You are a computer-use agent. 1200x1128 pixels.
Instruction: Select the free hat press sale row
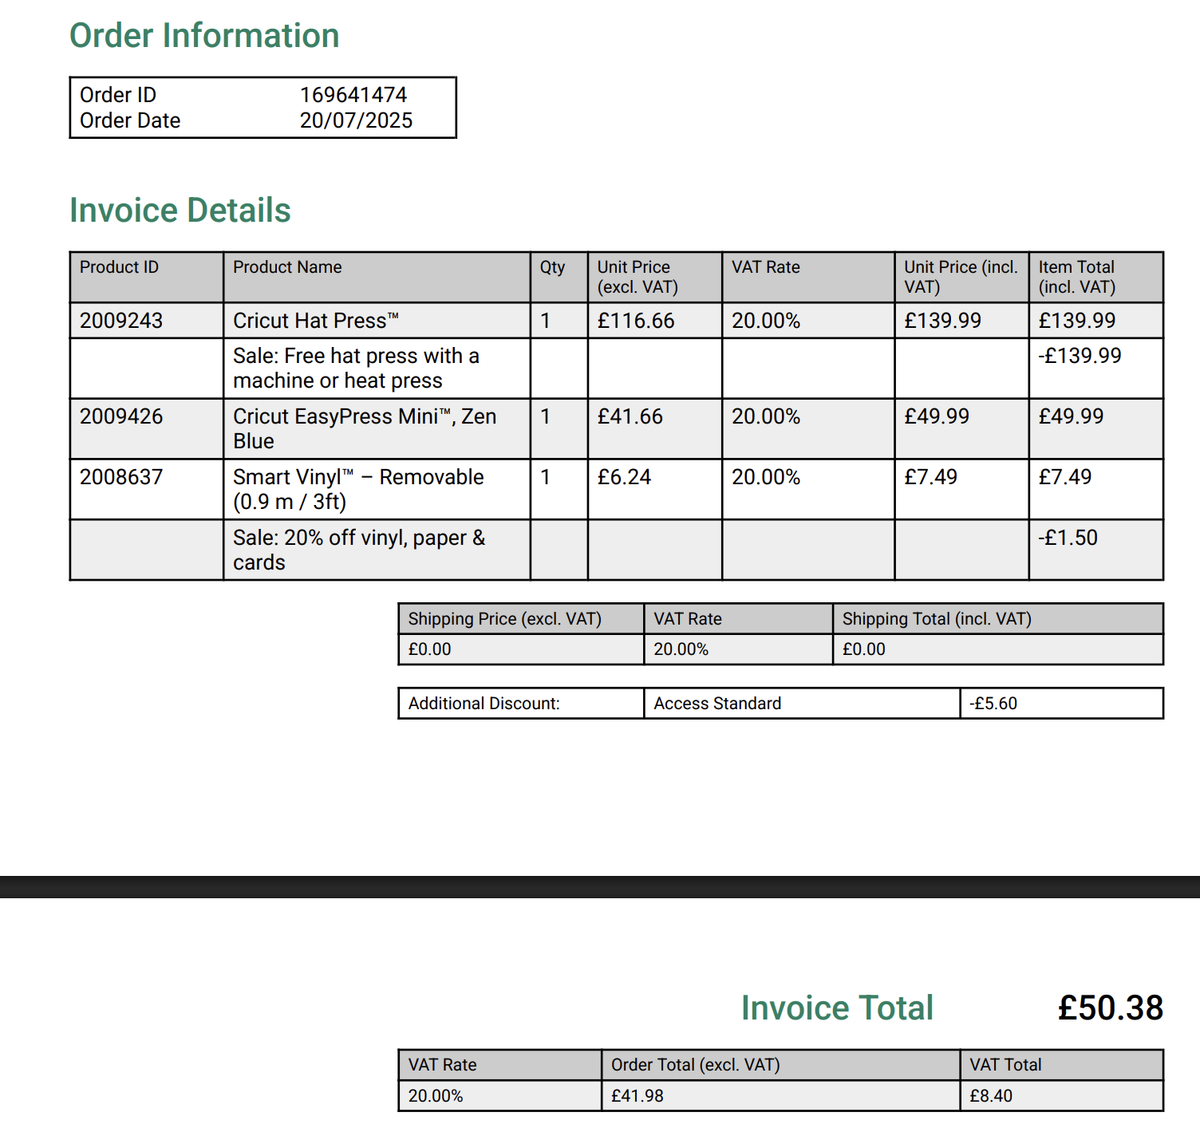(x=616, y=369)
